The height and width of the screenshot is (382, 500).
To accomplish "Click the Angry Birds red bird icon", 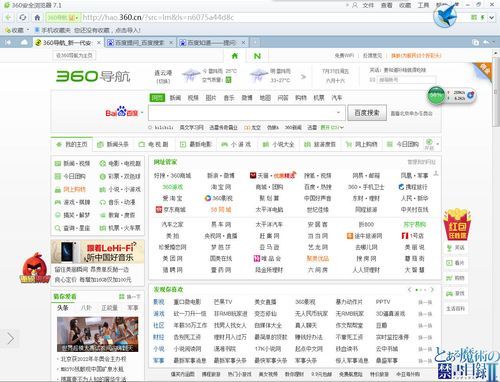I will click(35, 268).
